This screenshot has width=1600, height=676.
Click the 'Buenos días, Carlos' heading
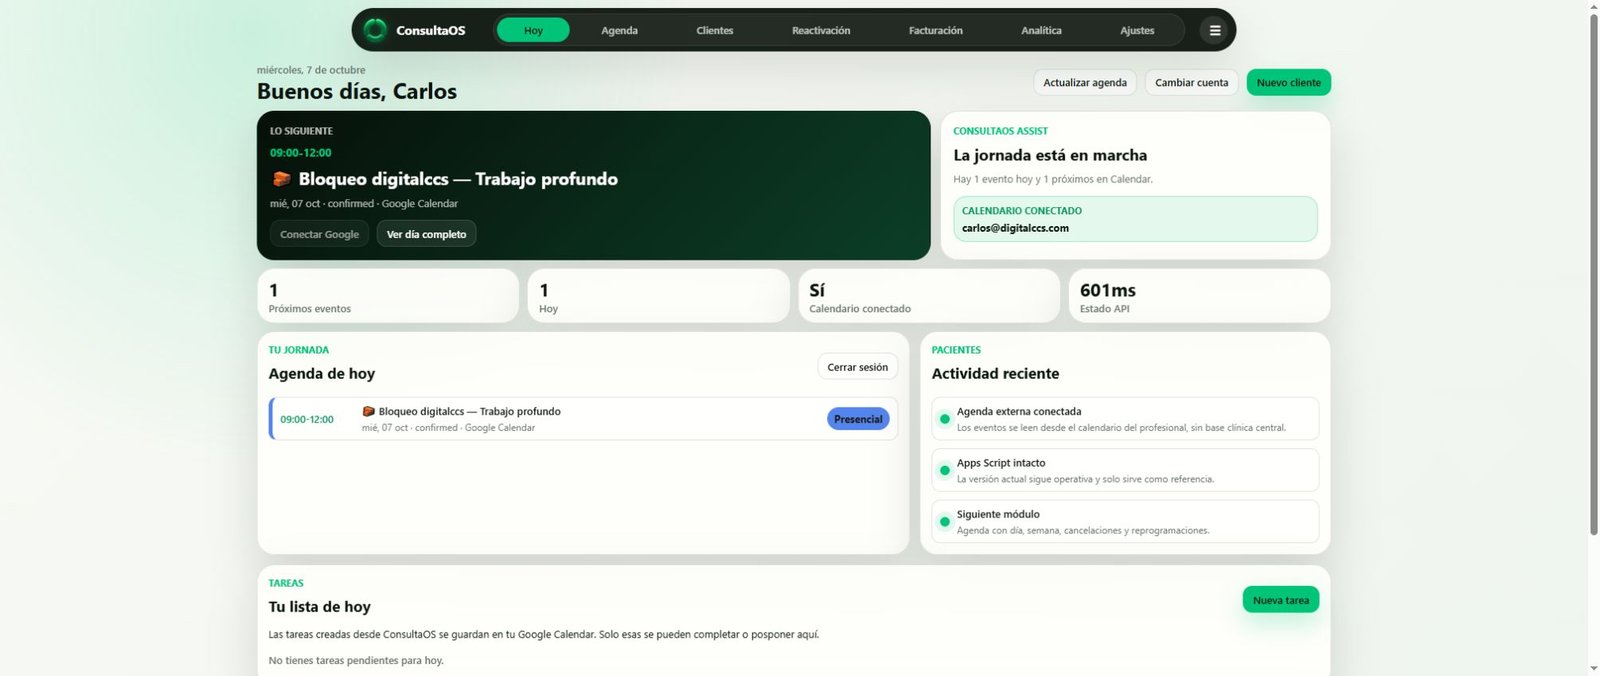pos(357,91)
